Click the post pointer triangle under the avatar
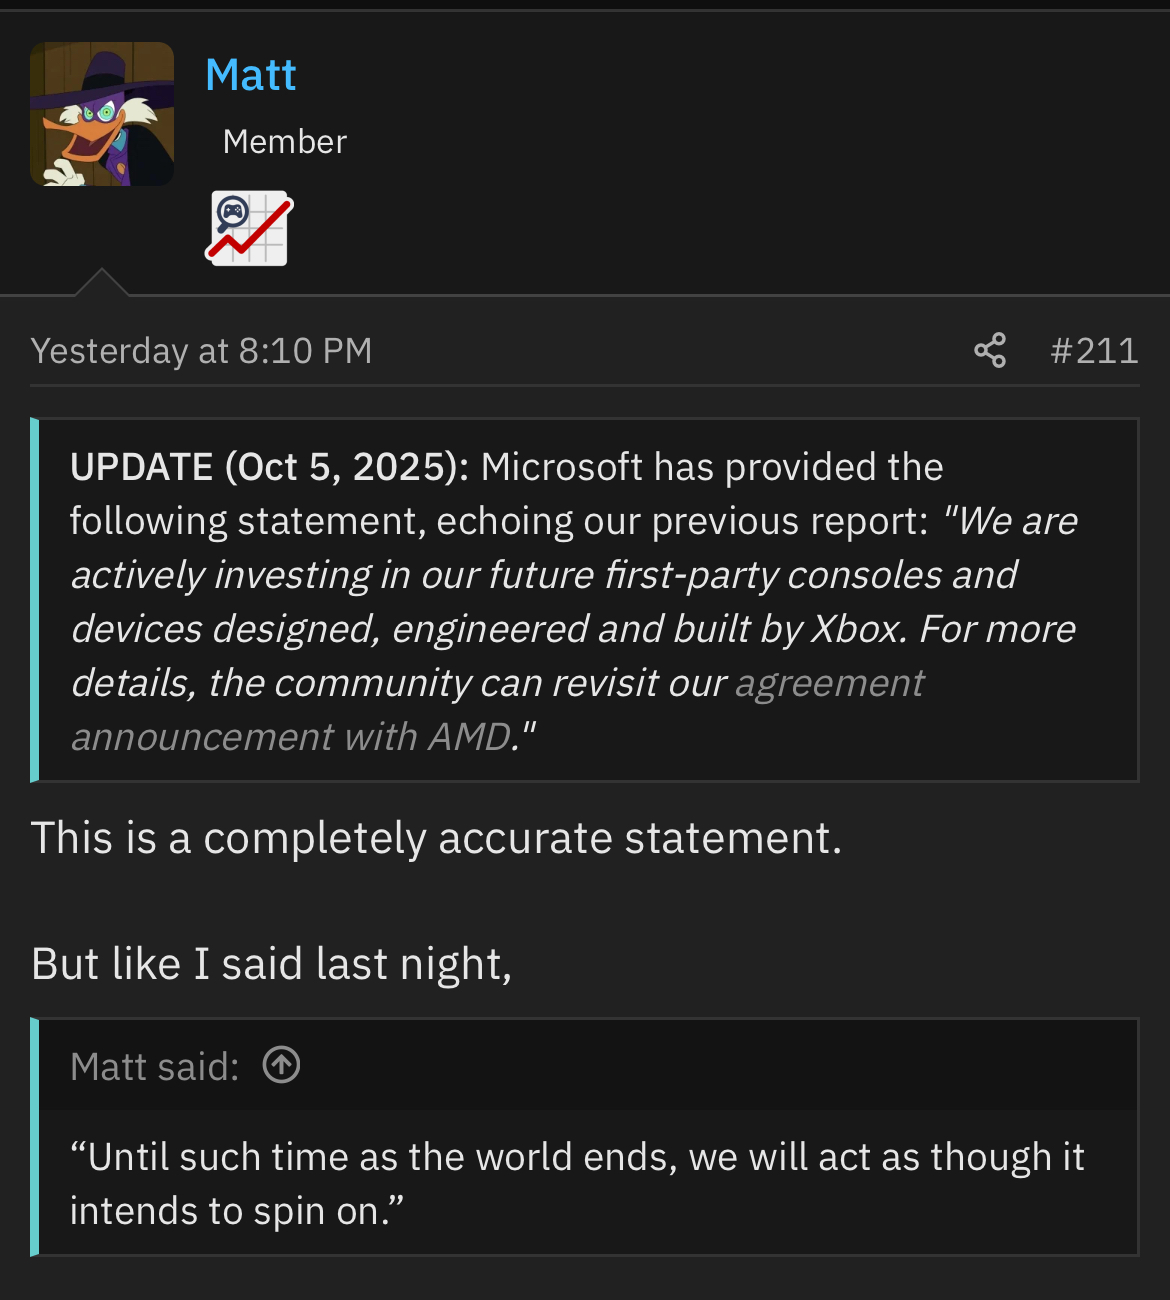Viewport: 1170px width, 1300px height. coord(101,284)
